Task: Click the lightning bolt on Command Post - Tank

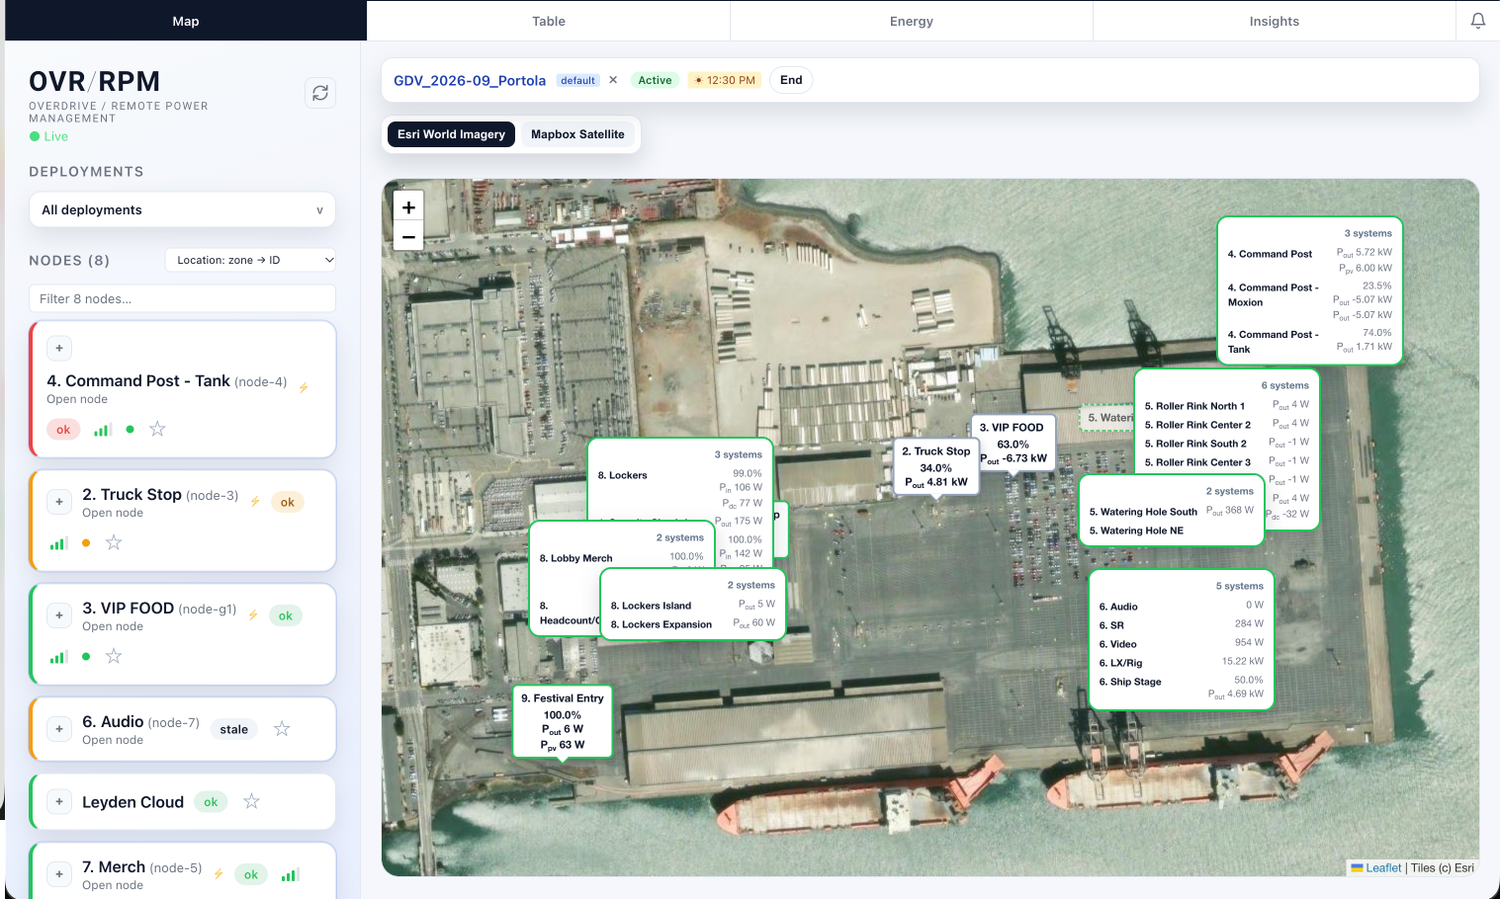Action: (x=304, y=387)
